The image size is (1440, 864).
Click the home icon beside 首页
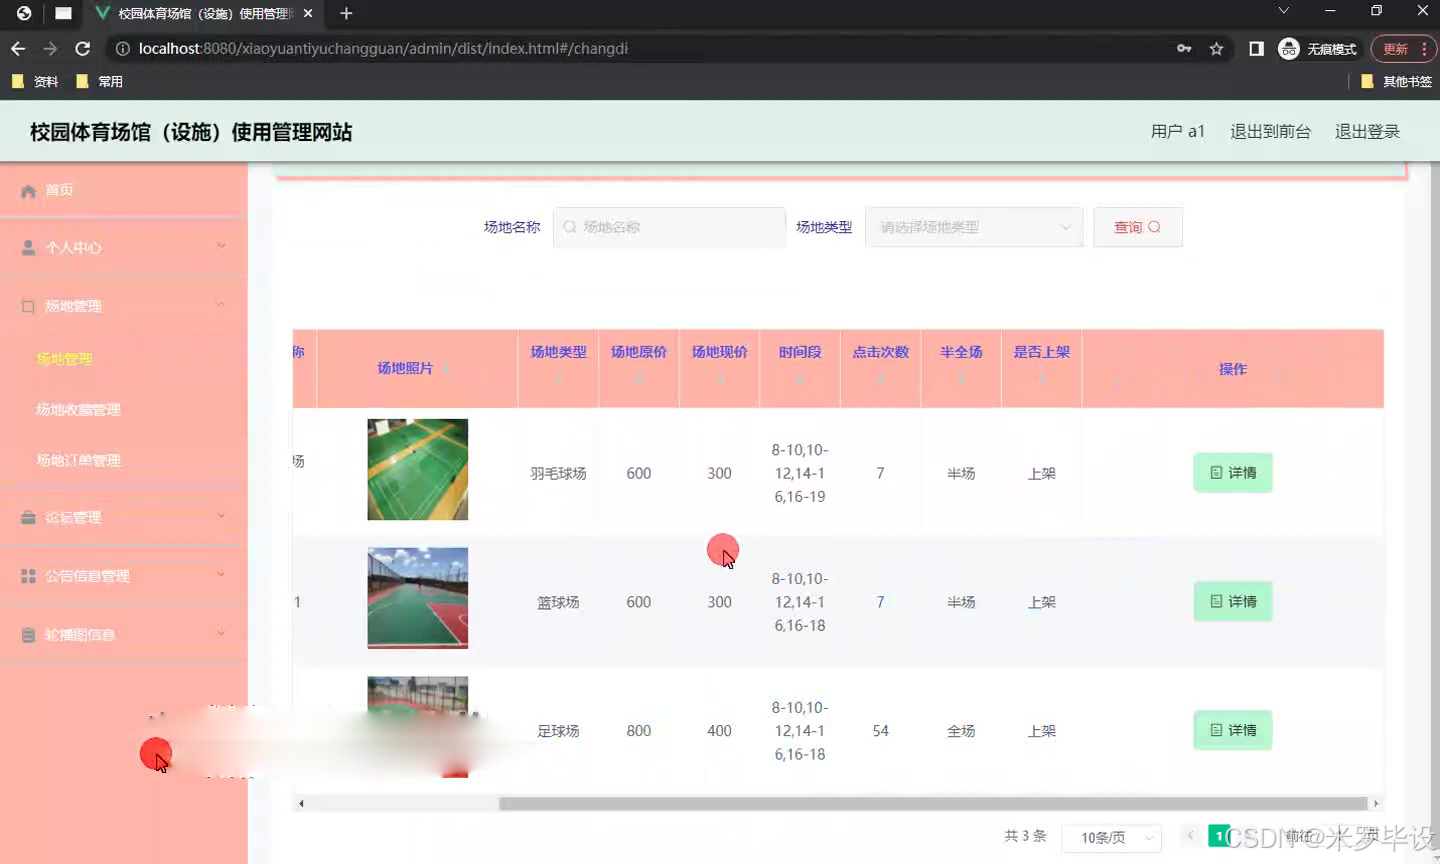click(x=28, y=189)
